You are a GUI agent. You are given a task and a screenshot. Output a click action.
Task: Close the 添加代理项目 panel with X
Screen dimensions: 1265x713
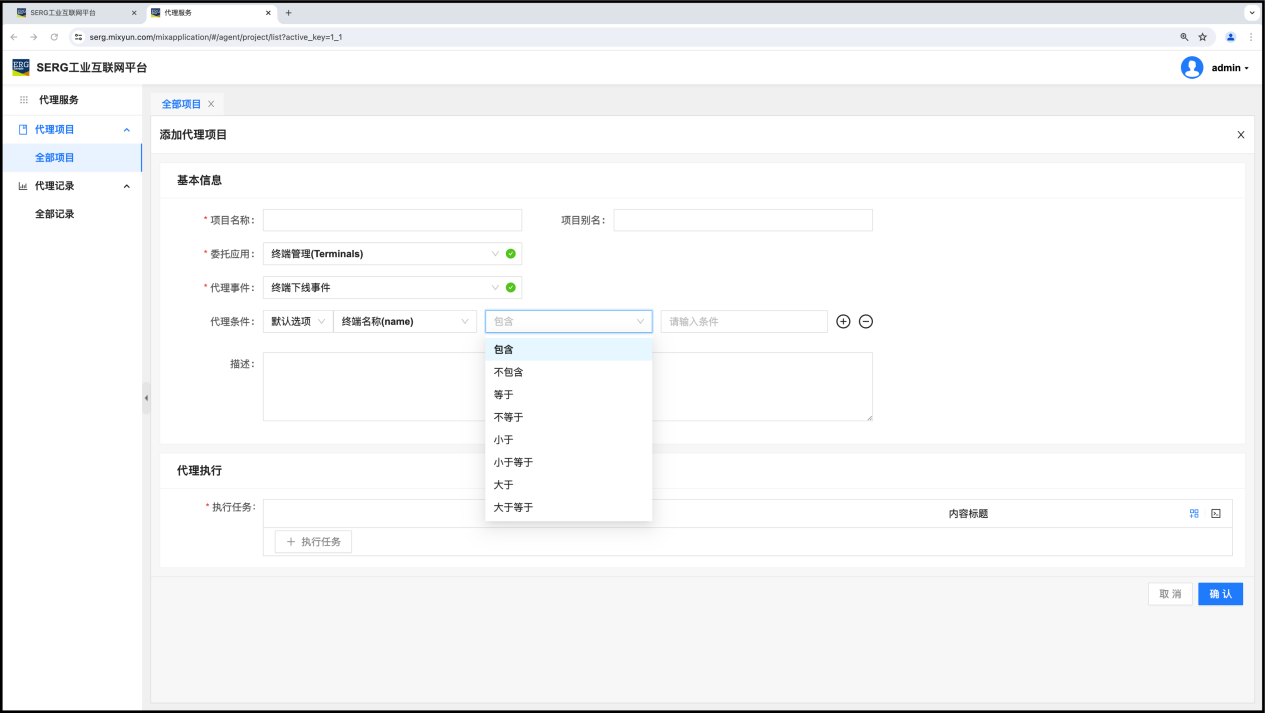point(1241,135)
